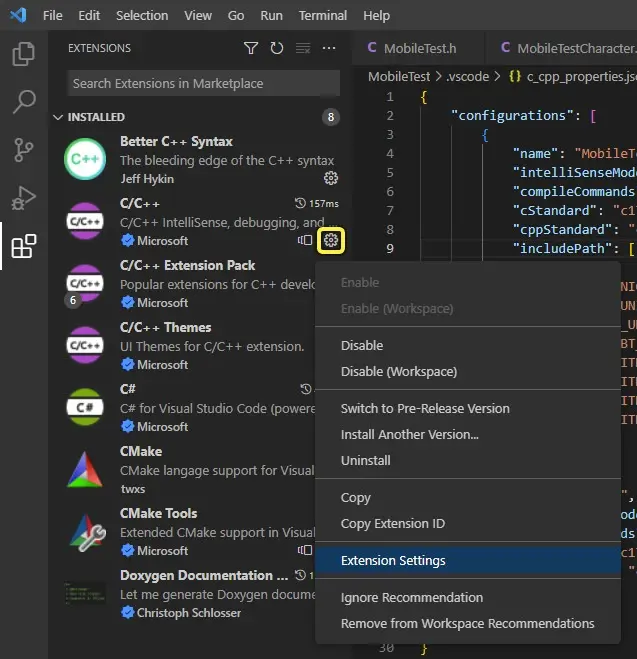Open the Terminal menu
Viewport: 637px width, 659px height.
coord(323,16)
